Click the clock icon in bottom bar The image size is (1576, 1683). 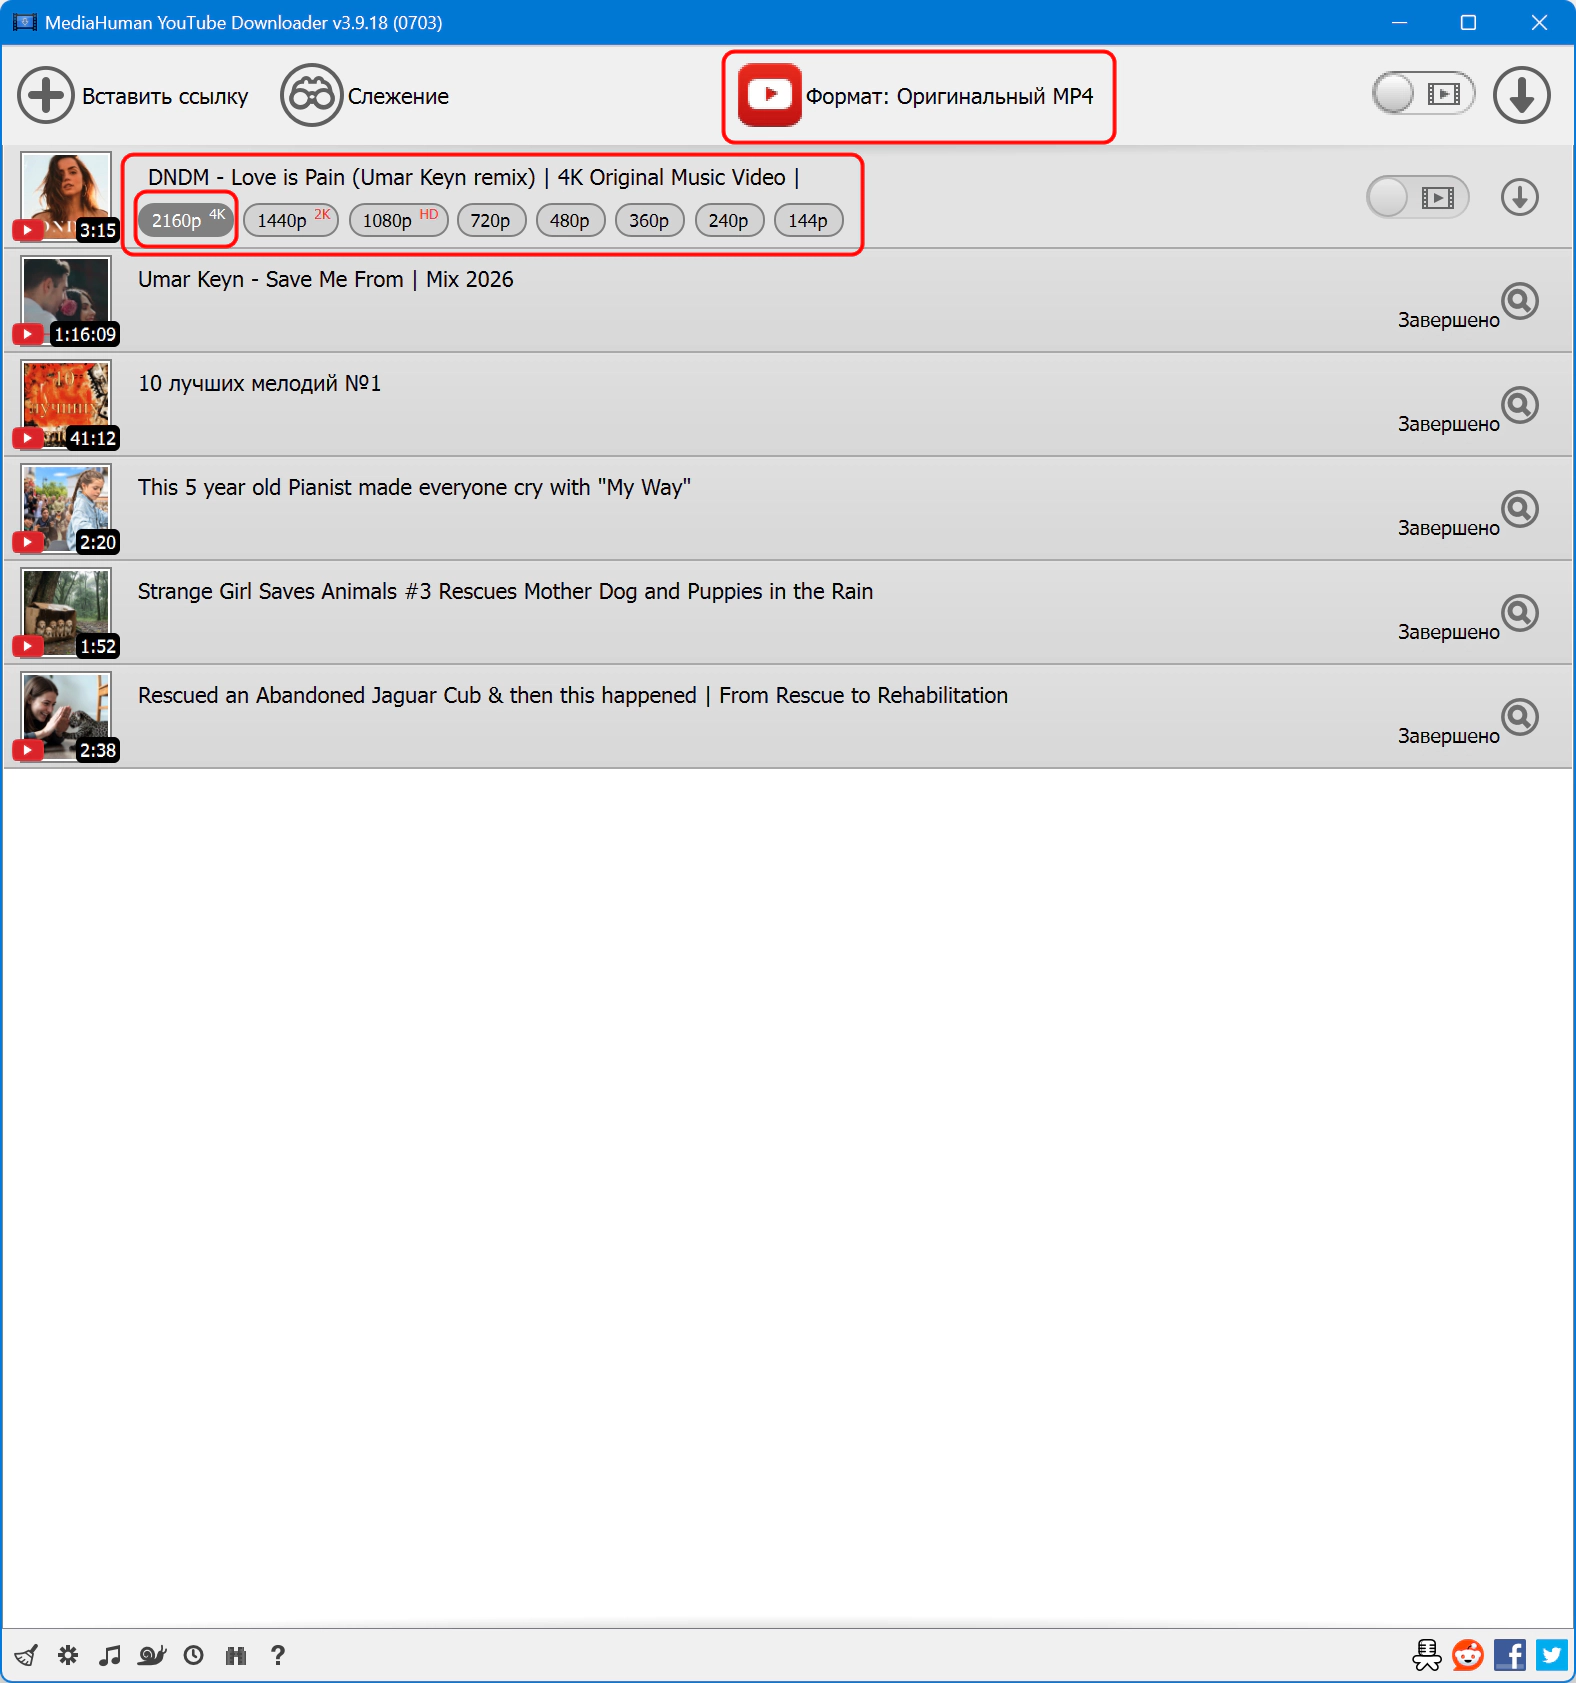click(194, 1655)
